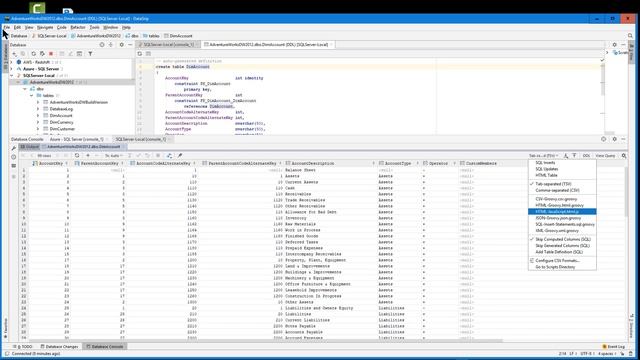Click the results search magnifier icon beside View Query
The image size is (640, 360).
pos(624,156)
